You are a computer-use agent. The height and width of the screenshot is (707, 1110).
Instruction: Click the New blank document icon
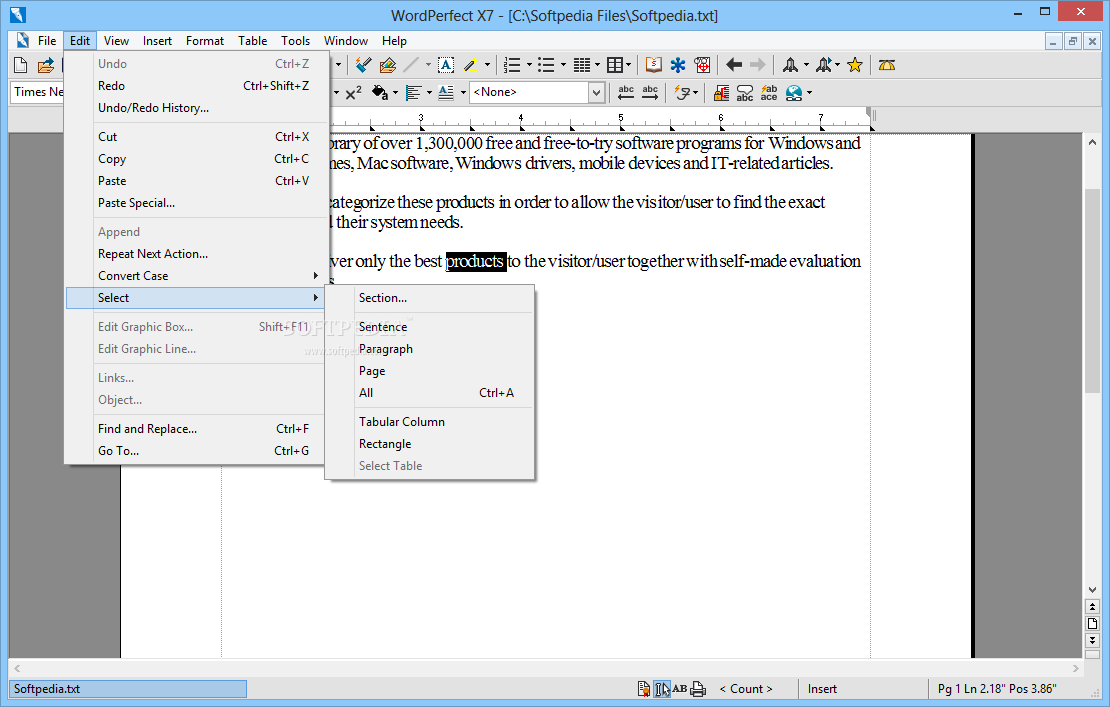(x=21, y=65)
